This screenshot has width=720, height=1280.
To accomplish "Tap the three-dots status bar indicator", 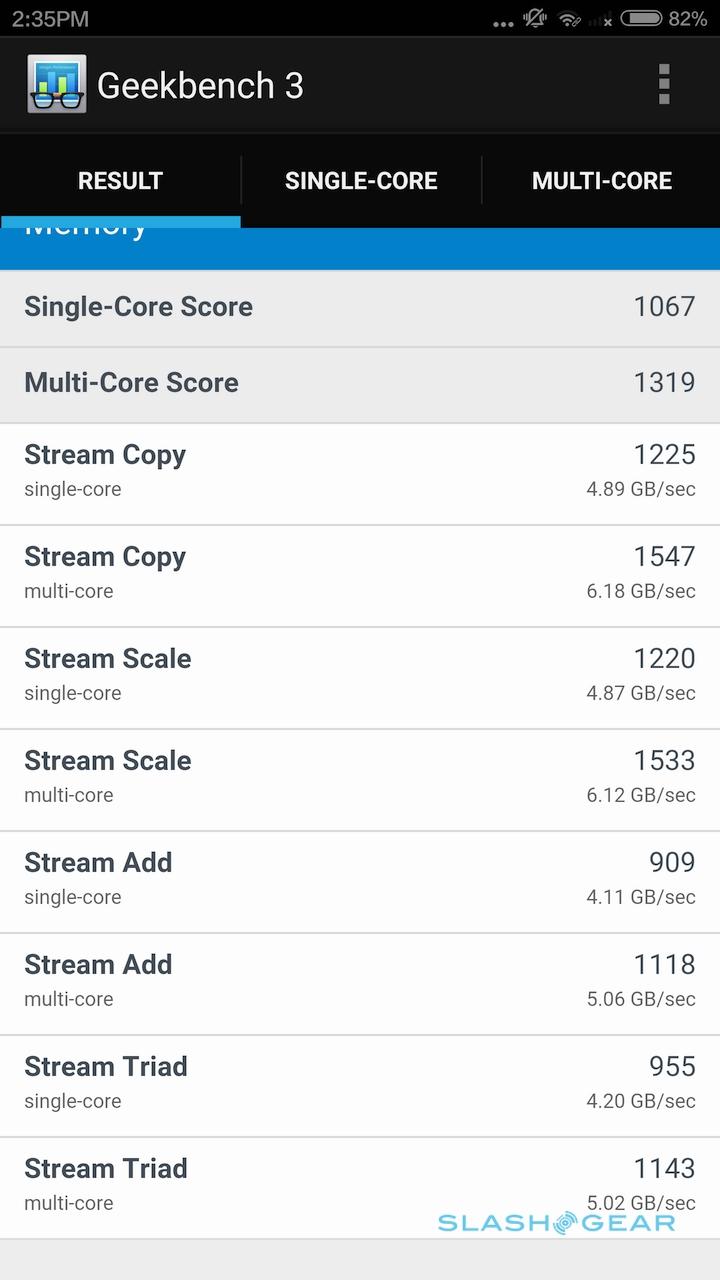I will point(502,21).
